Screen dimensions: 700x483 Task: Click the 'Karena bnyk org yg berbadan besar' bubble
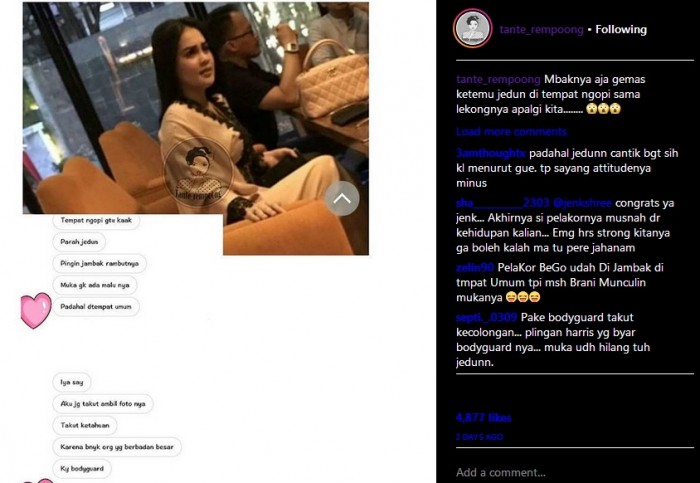point(117,447)
